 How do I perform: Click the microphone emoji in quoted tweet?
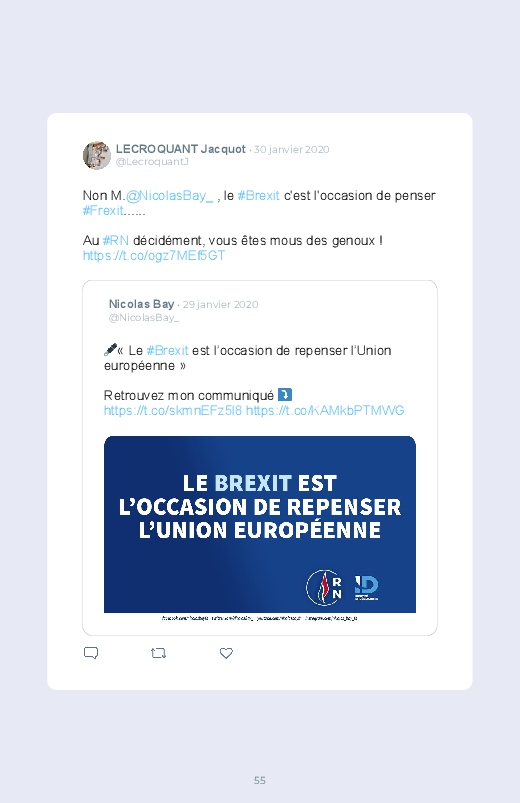click(x=110, y=350)
